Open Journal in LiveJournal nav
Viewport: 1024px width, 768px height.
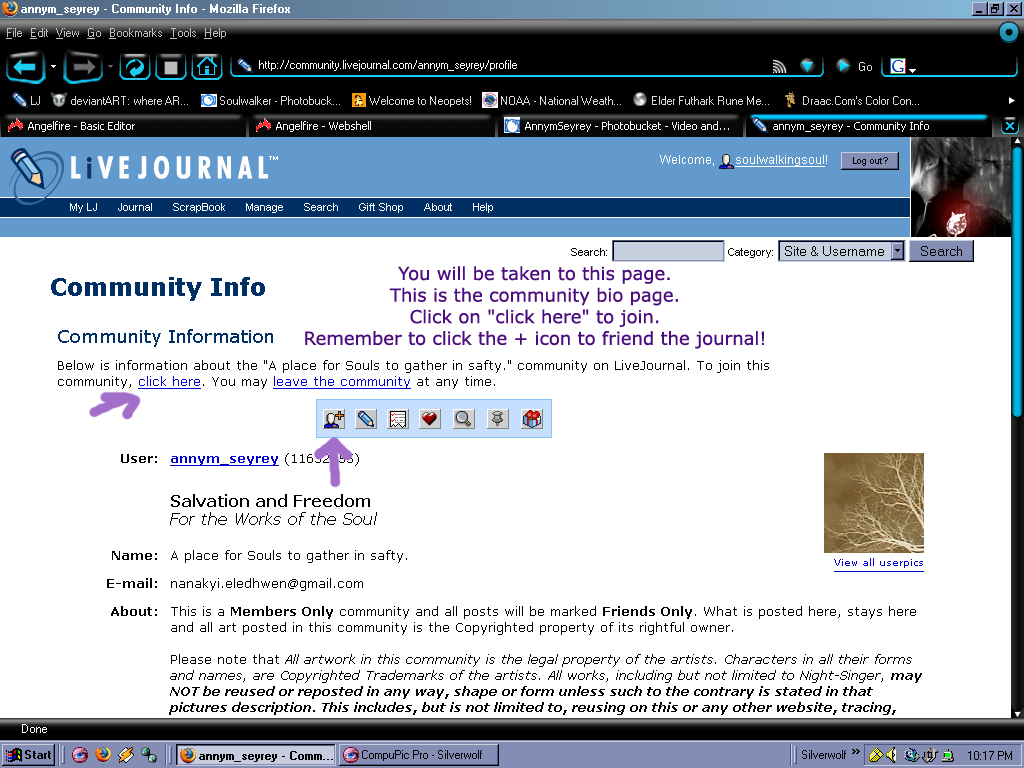click(x=135, y=207)
